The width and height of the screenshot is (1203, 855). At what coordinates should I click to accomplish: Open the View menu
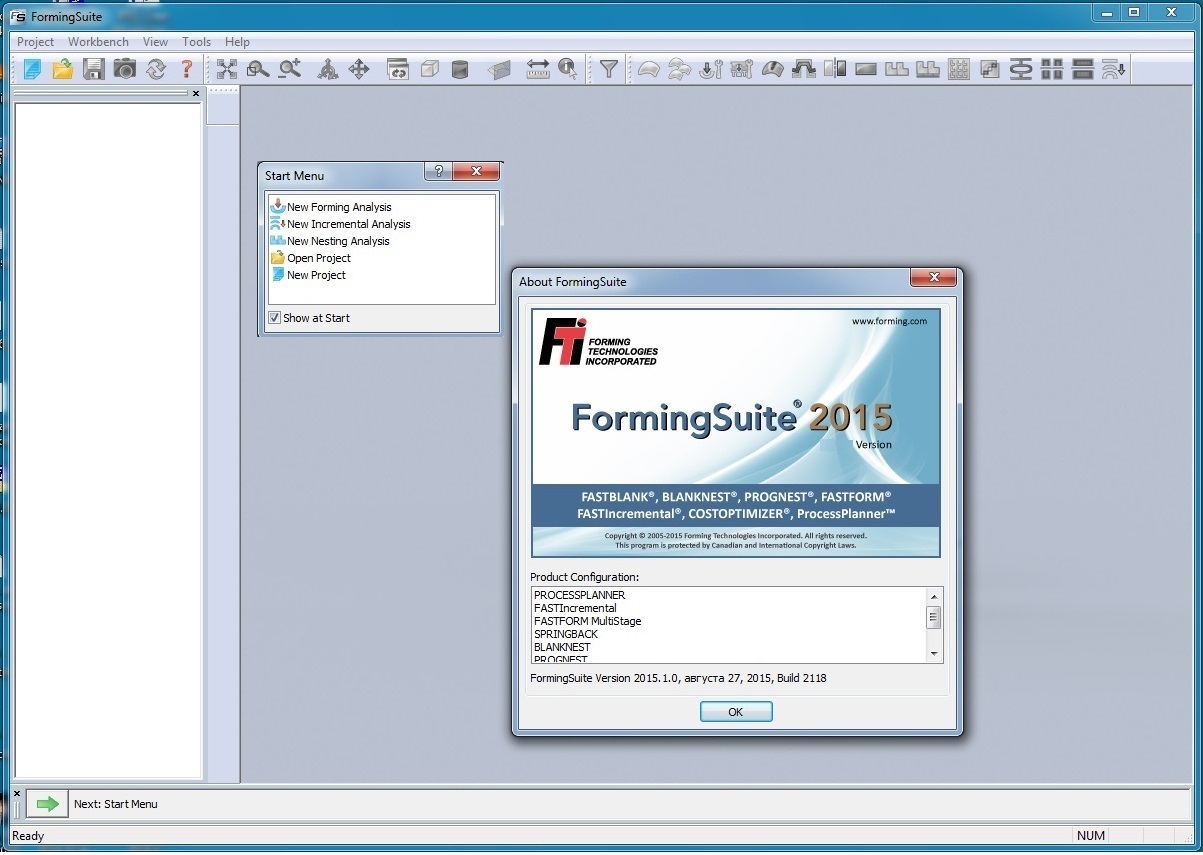coord(155,42)
